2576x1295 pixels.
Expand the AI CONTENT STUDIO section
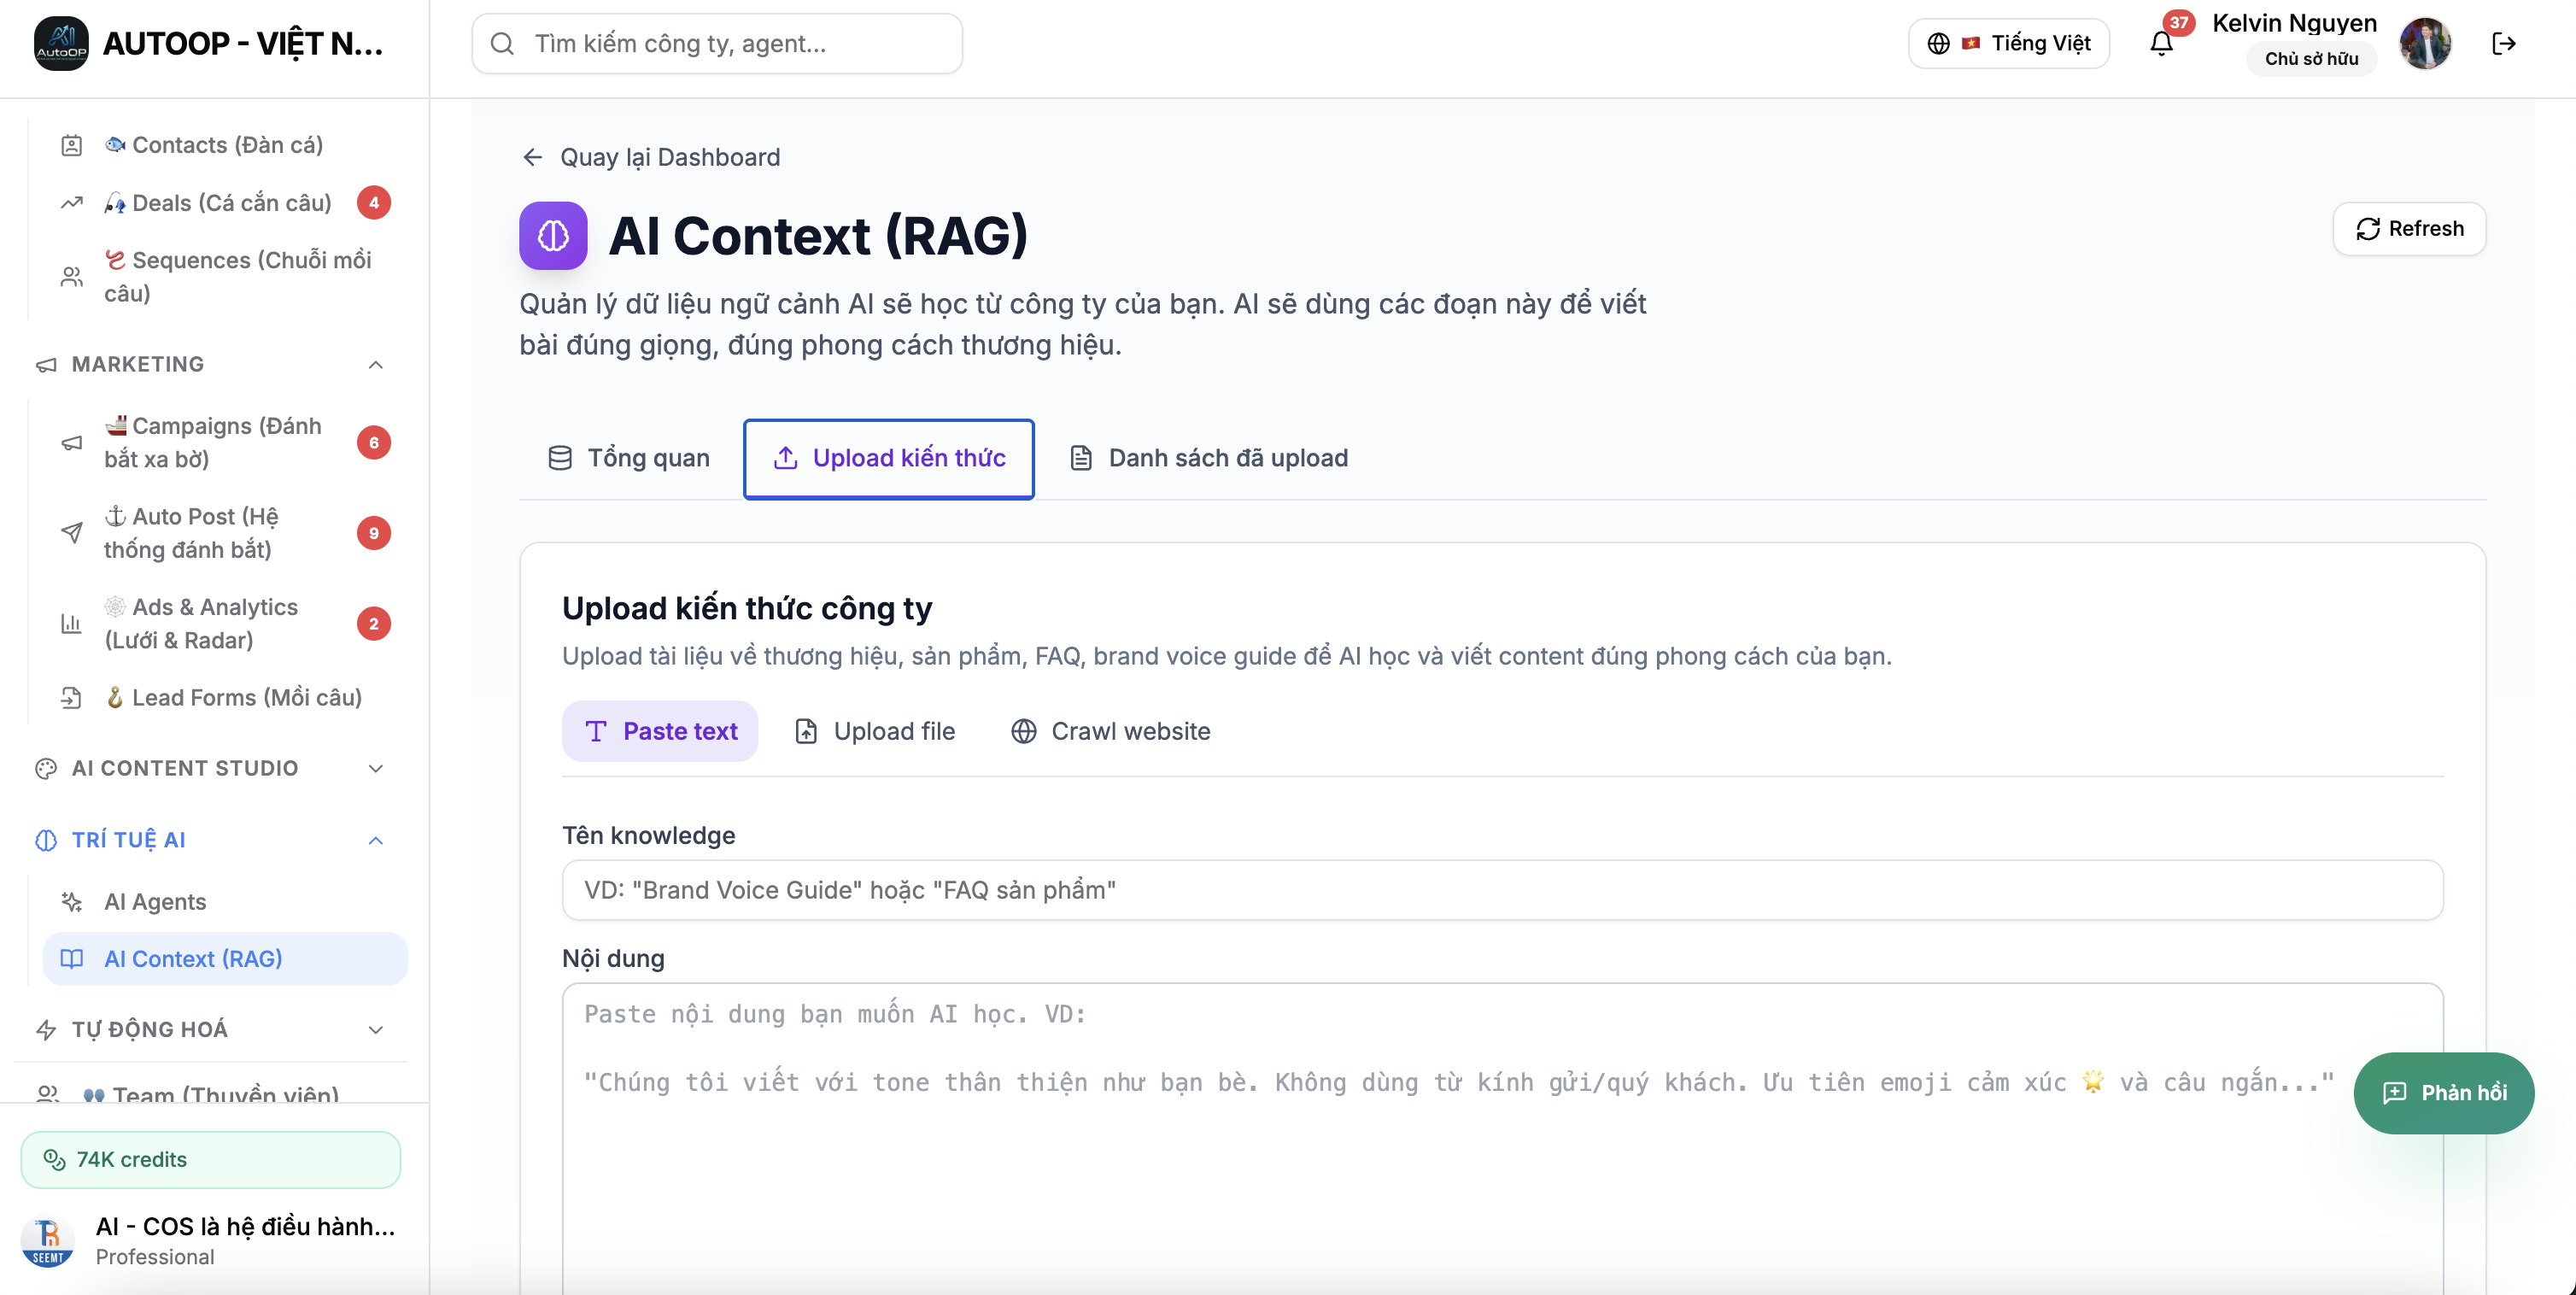[376, 769]
